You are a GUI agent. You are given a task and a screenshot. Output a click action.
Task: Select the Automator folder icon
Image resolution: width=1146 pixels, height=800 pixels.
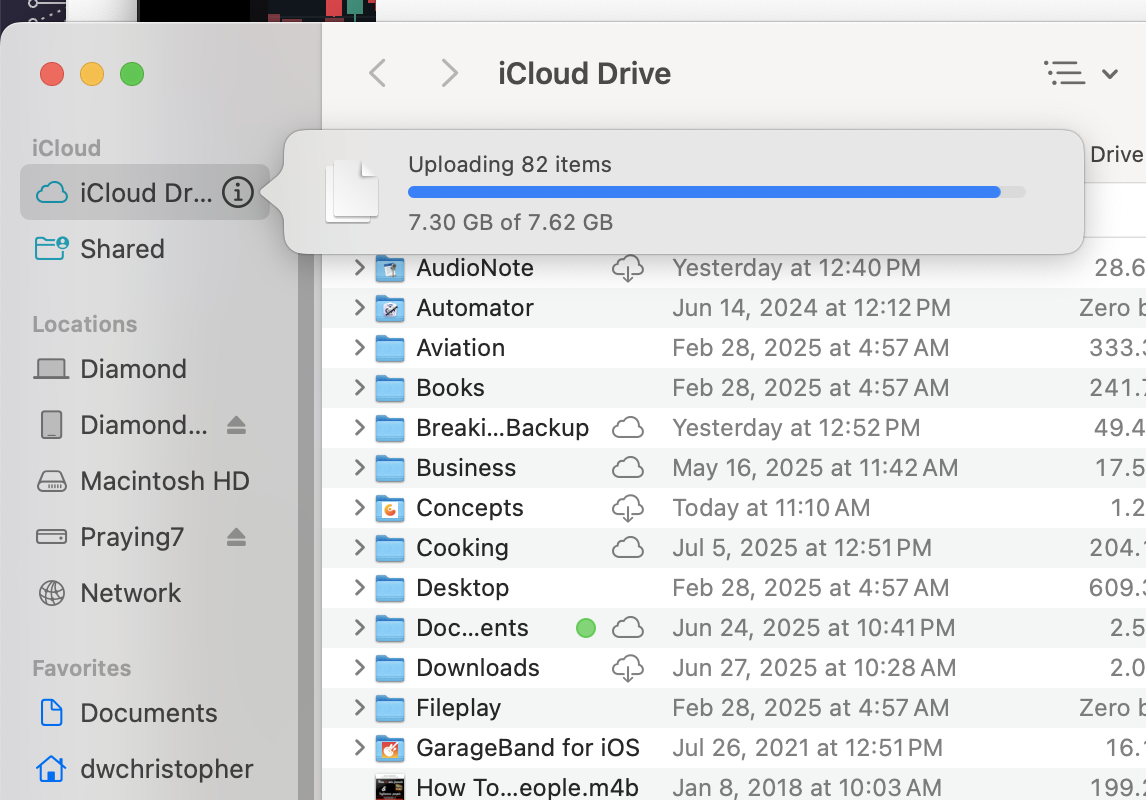tap(390, 308)
